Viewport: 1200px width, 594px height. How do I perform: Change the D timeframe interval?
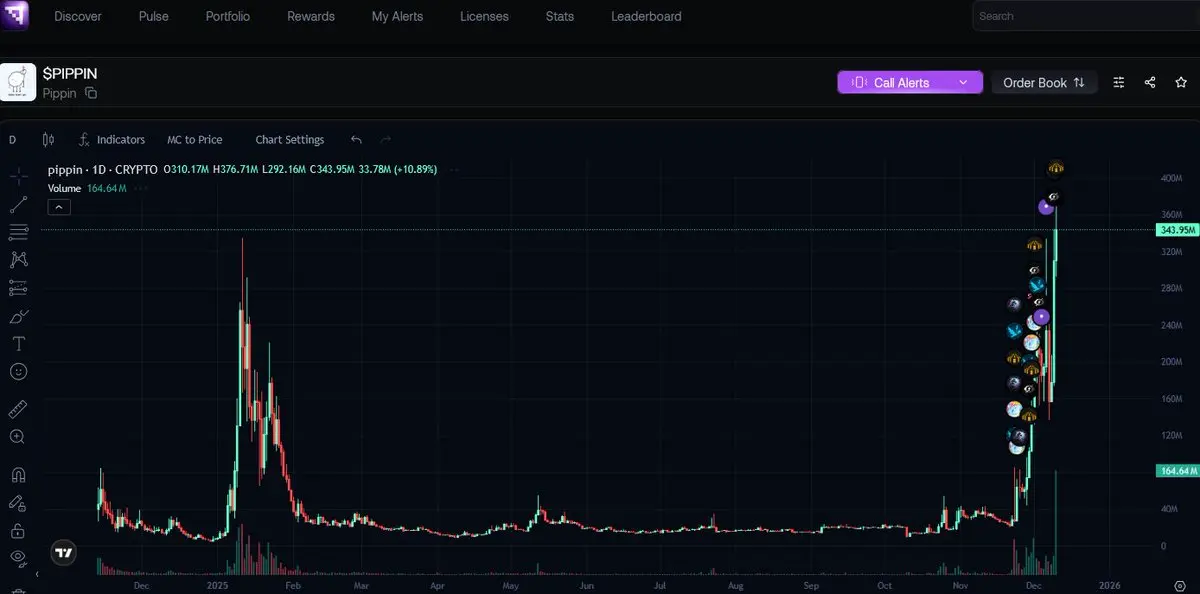click(12, 140)
